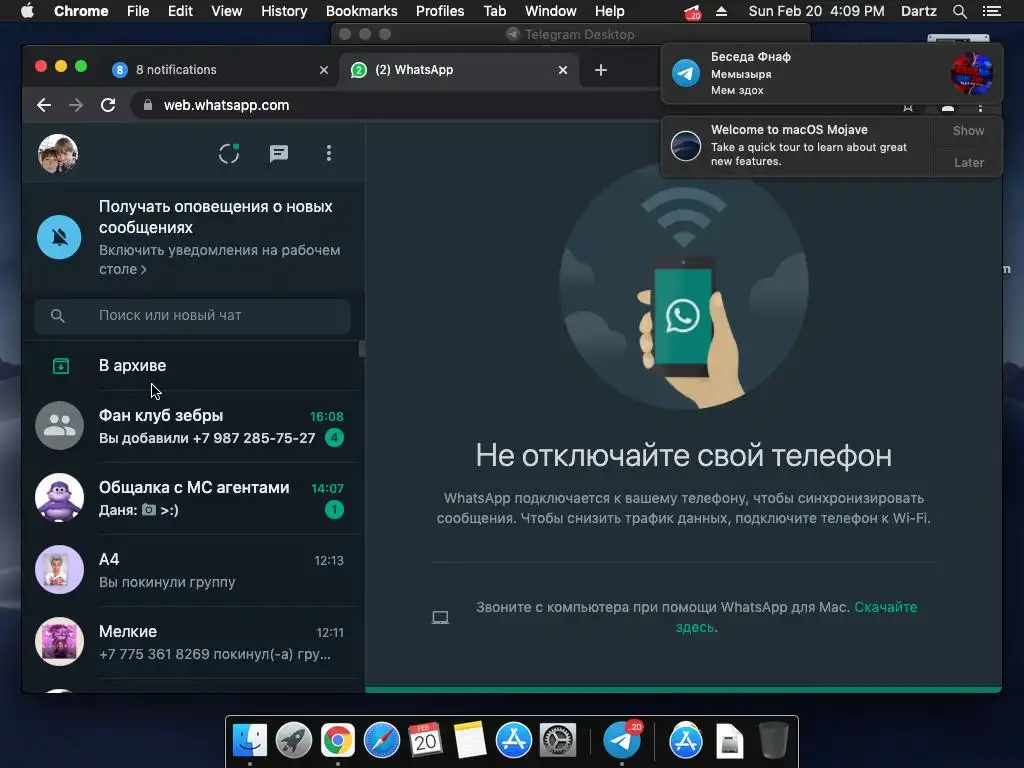1024x768 pixels.
Task: Open Notes from the Dock
Action: [x=469, y=741]
